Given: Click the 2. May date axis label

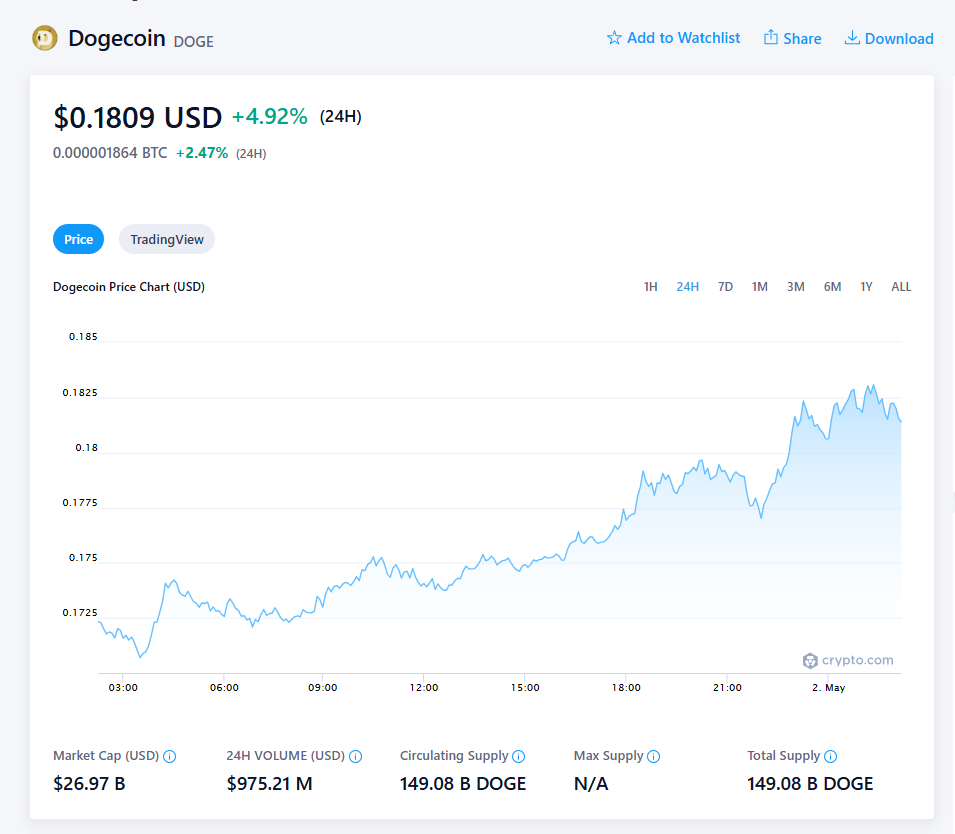Looking at the screenshot, I should [x=828, y=687].
